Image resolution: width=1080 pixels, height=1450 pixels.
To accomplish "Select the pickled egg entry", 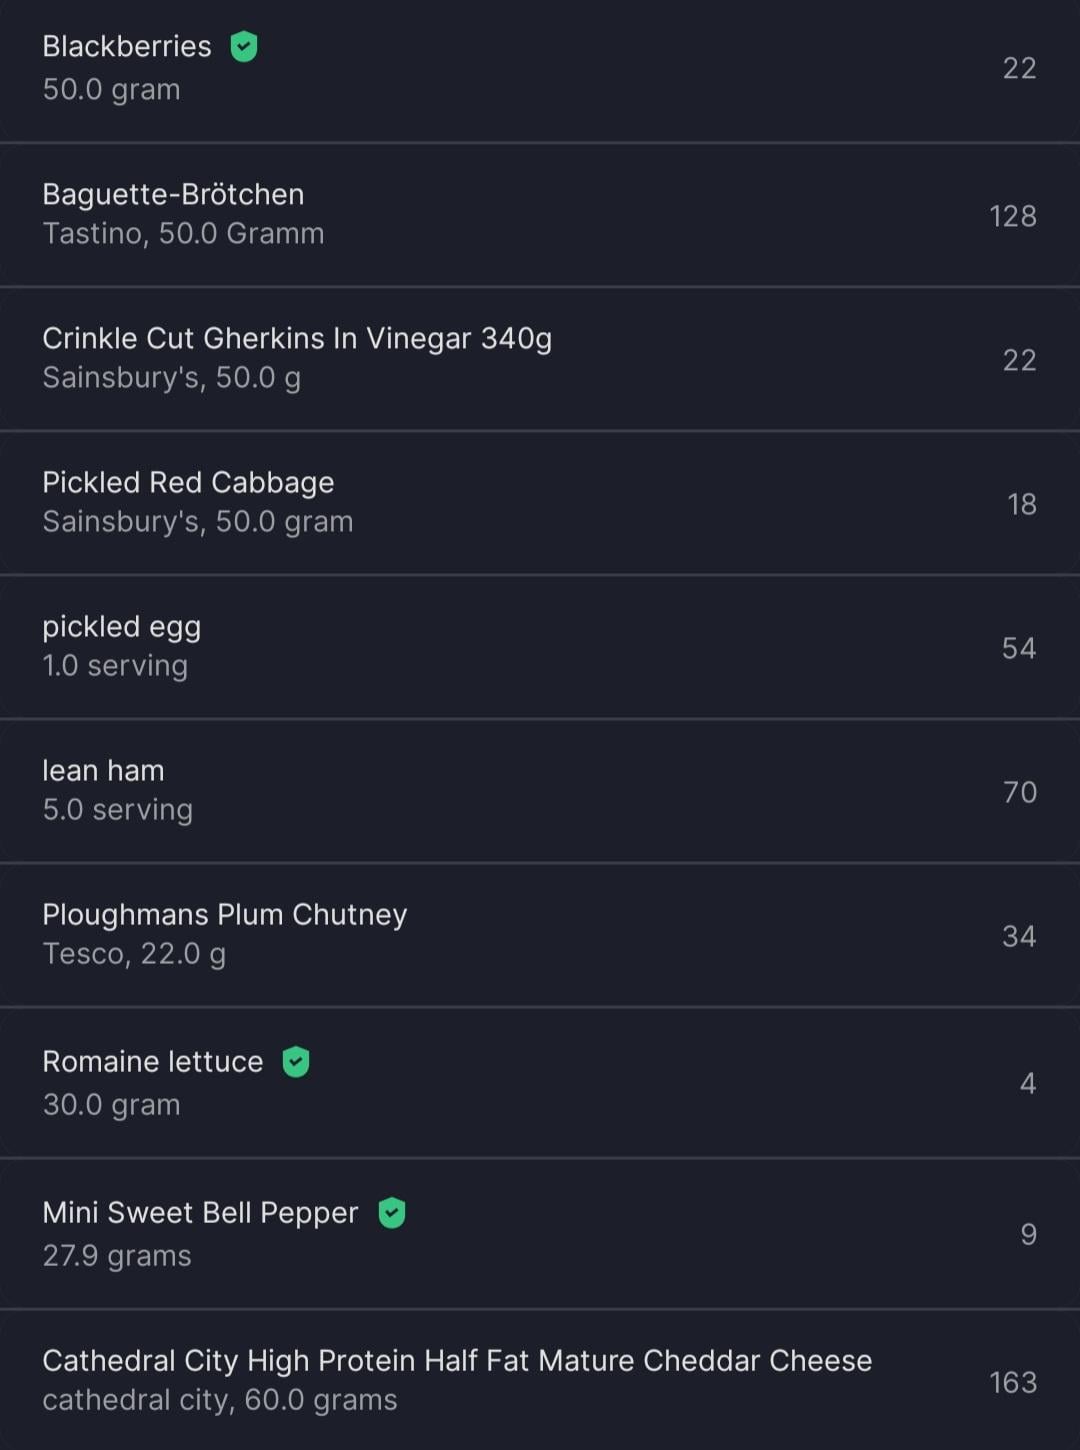I will (121, 627).
